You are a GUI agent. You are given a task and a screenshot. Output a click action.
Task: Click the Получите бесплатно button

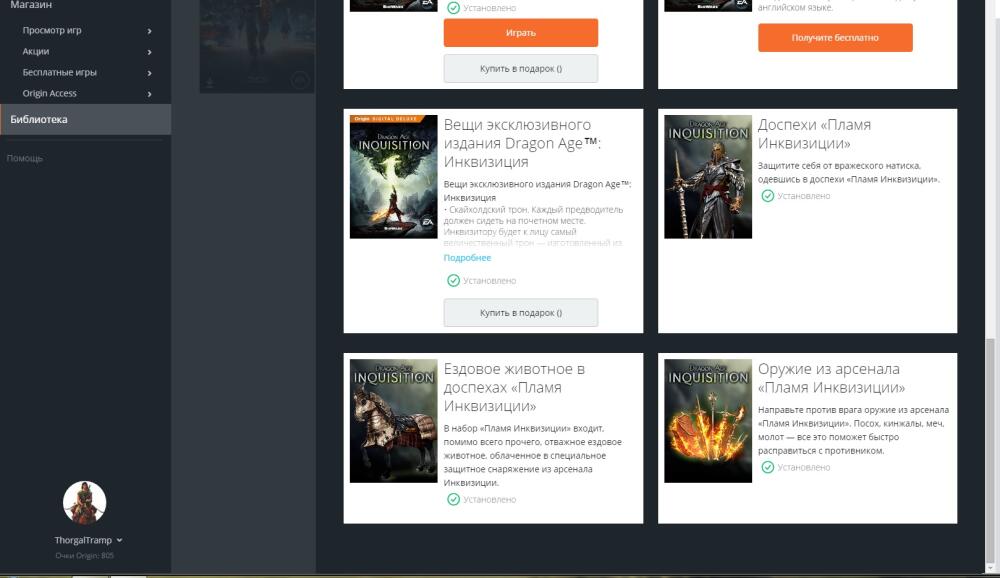point(835,38)
